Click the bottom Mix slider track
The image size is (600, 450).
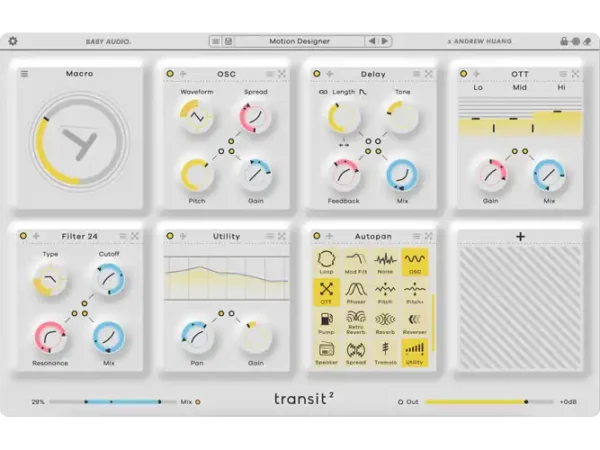pyautogui.click(x=113, y=402)
